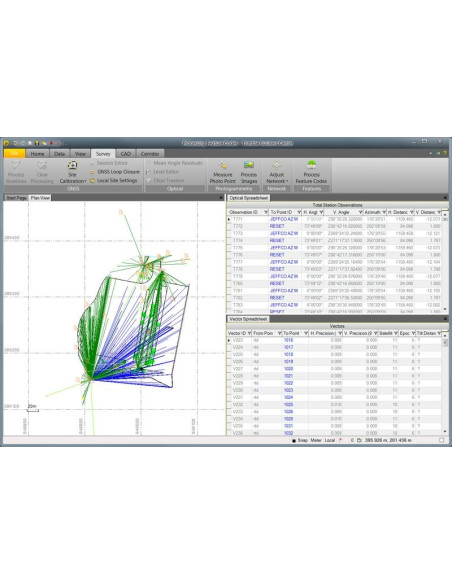Image resolution: width=452 pixels, height=584 pixels.
Task: Select the Plan View tab
Action: click(x=40, y=198)
